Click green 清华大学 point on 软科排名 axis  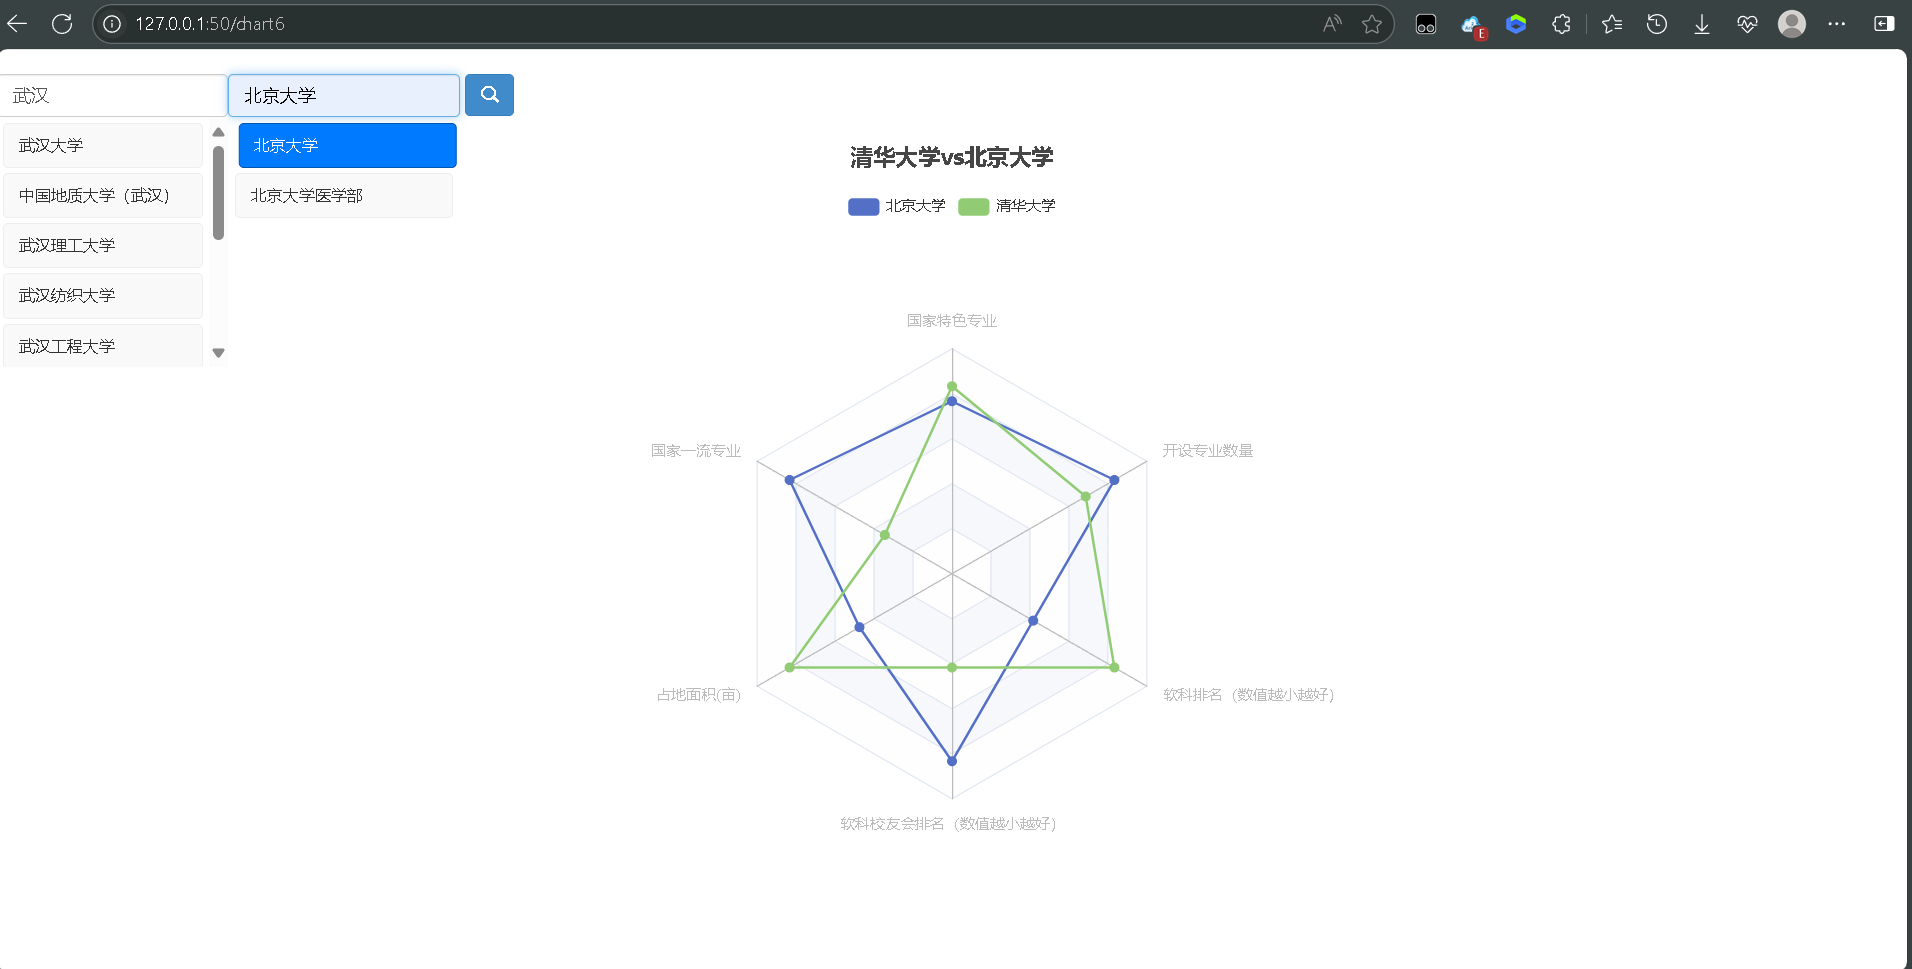1114,667
